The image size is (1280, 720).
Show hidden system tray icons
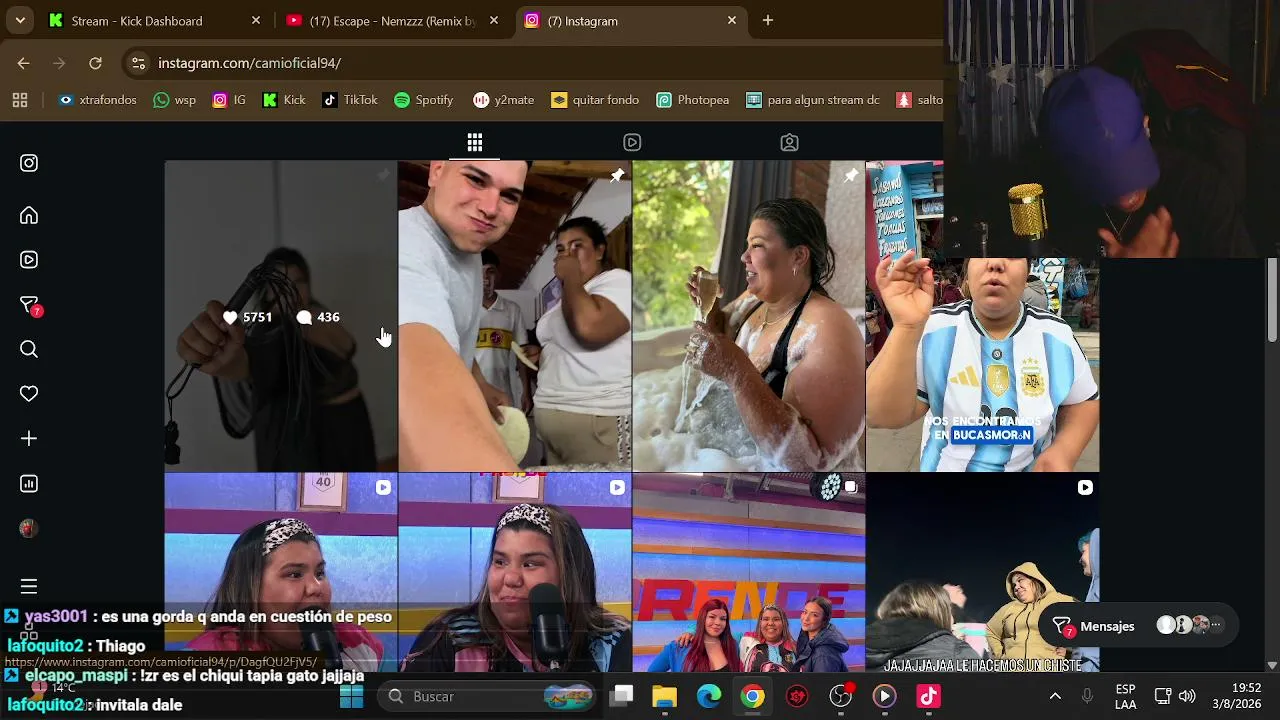(x=1055, y=696)
